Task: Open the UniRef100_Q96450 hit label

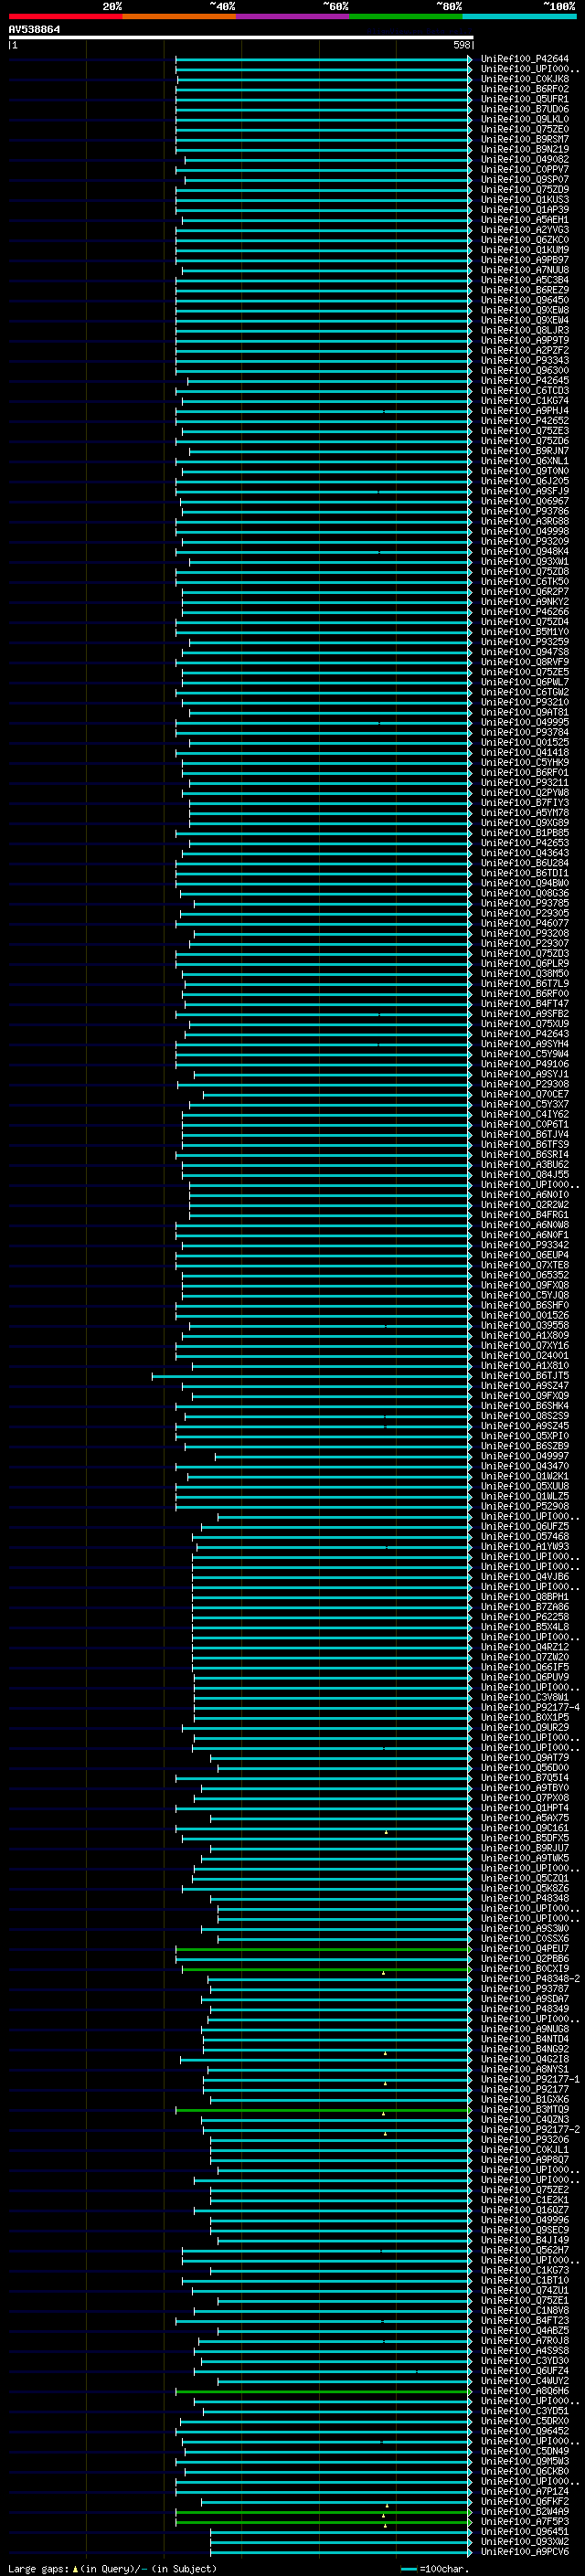Action: (525, 300)
